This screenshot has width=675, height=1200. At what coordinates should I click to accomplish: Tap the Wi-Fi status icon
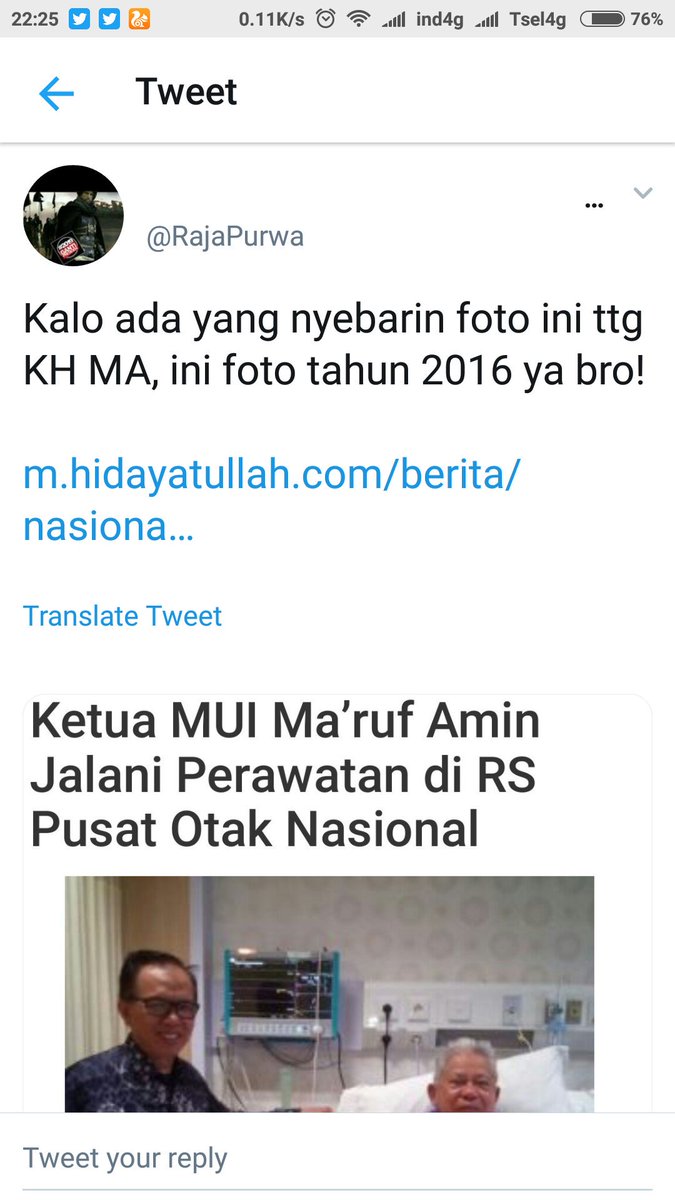click(x=359, y=19)
